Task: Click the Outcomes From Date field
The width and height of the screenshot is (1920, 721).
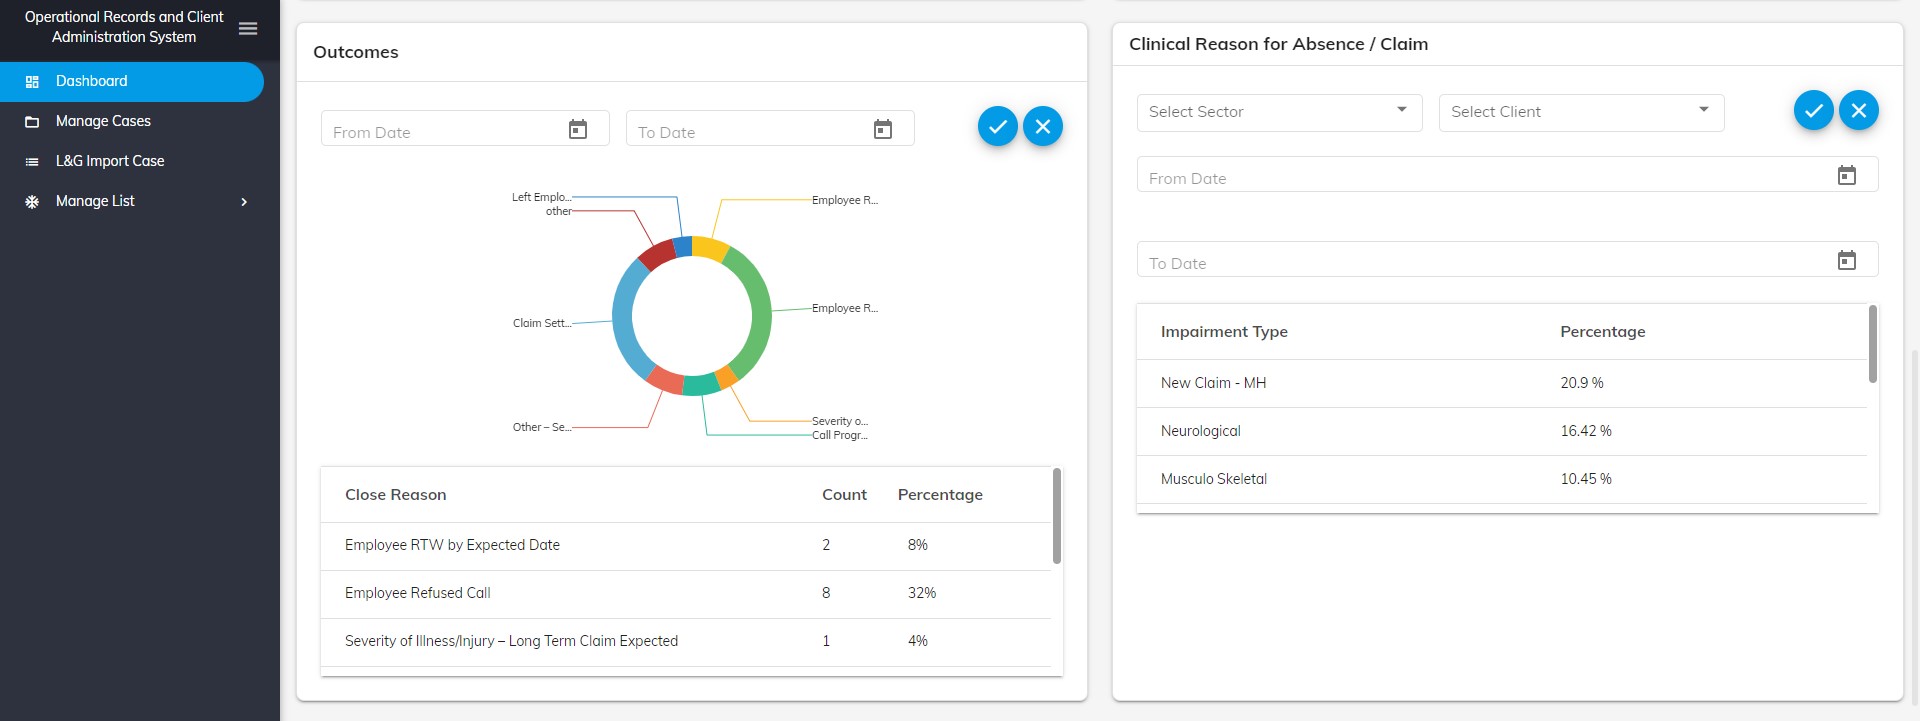Action: click(x=465, y=129)
